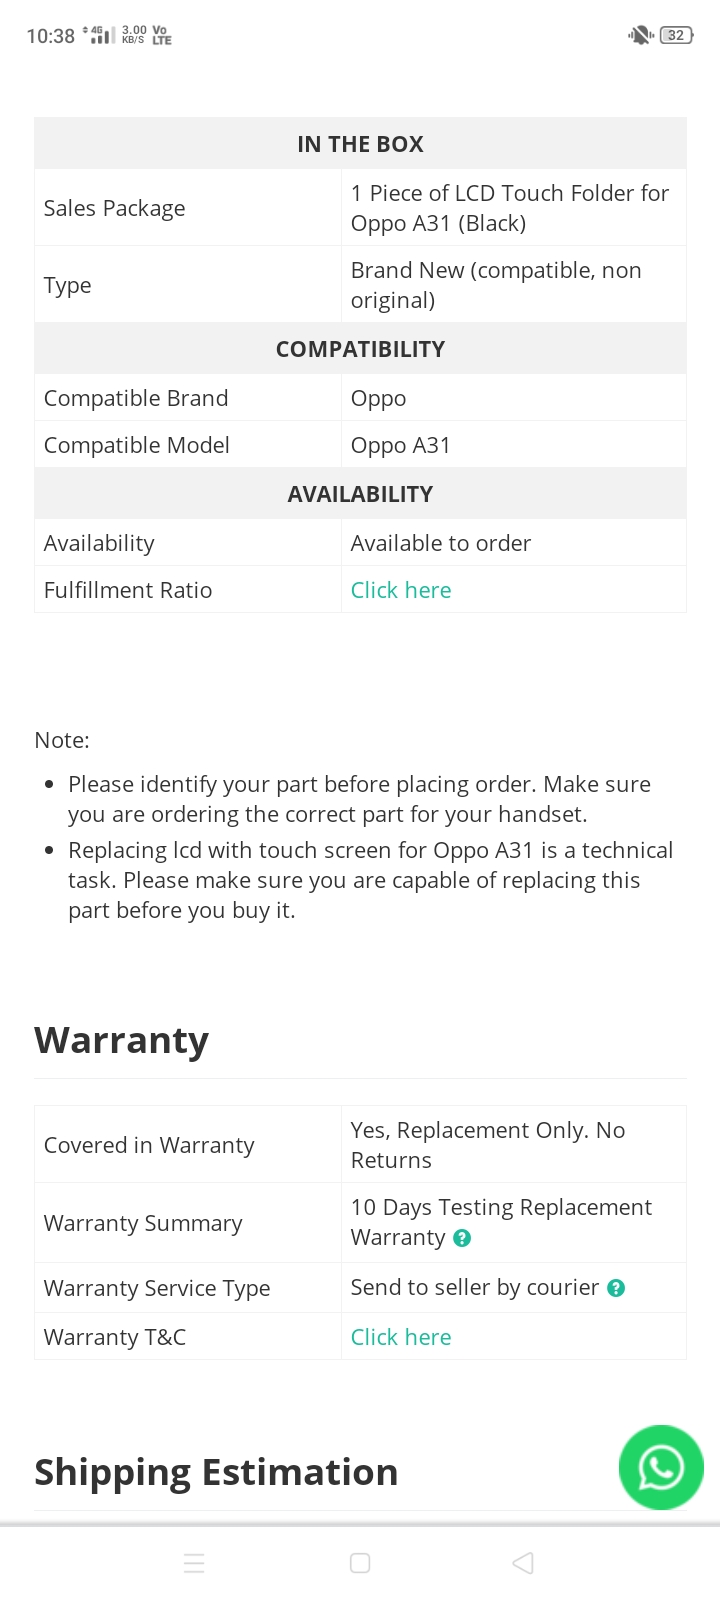The height and width of the screenshot is (1600, 720).
Task: Tap the COMPATIBILITY table header
Action: point(360,349)
